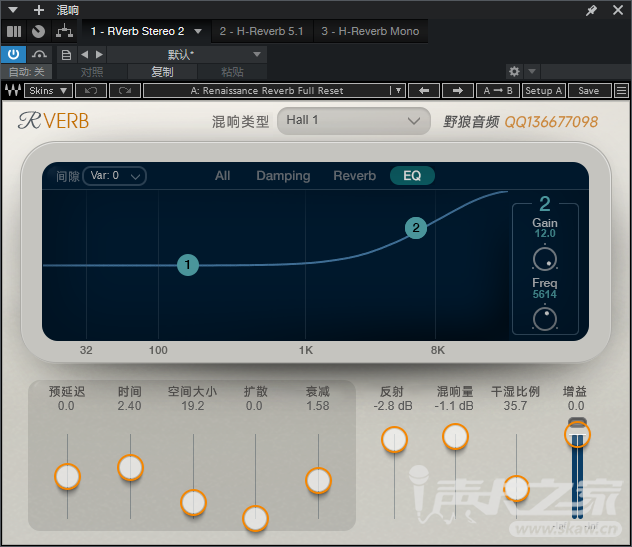Copy setup A to B
Image resolution: width=632 pixels, height=547 pixels.
[498, 91]
